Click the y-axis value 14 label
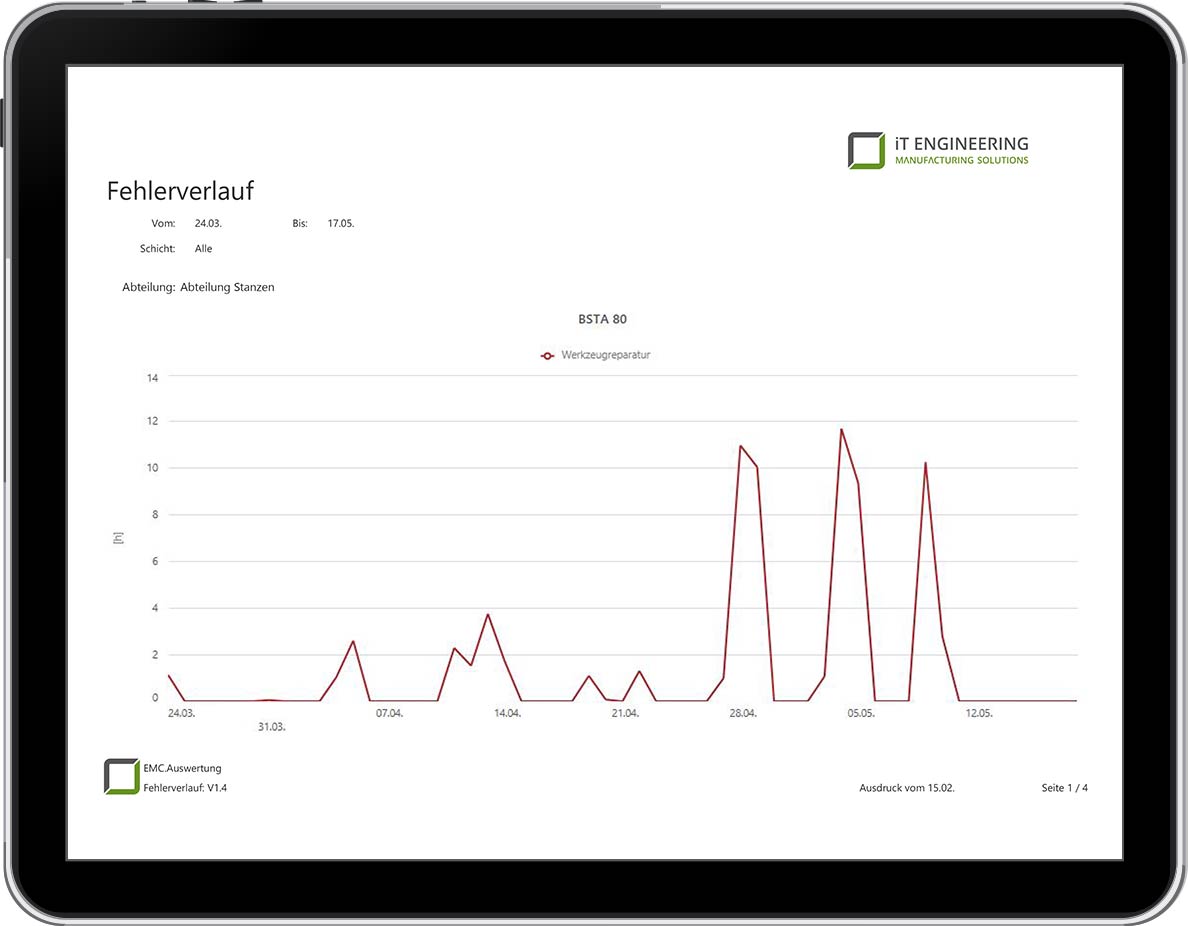Image resolution: width=1188 pixels, height=926 pixels. pyautogui.click(x=153, y=378)
